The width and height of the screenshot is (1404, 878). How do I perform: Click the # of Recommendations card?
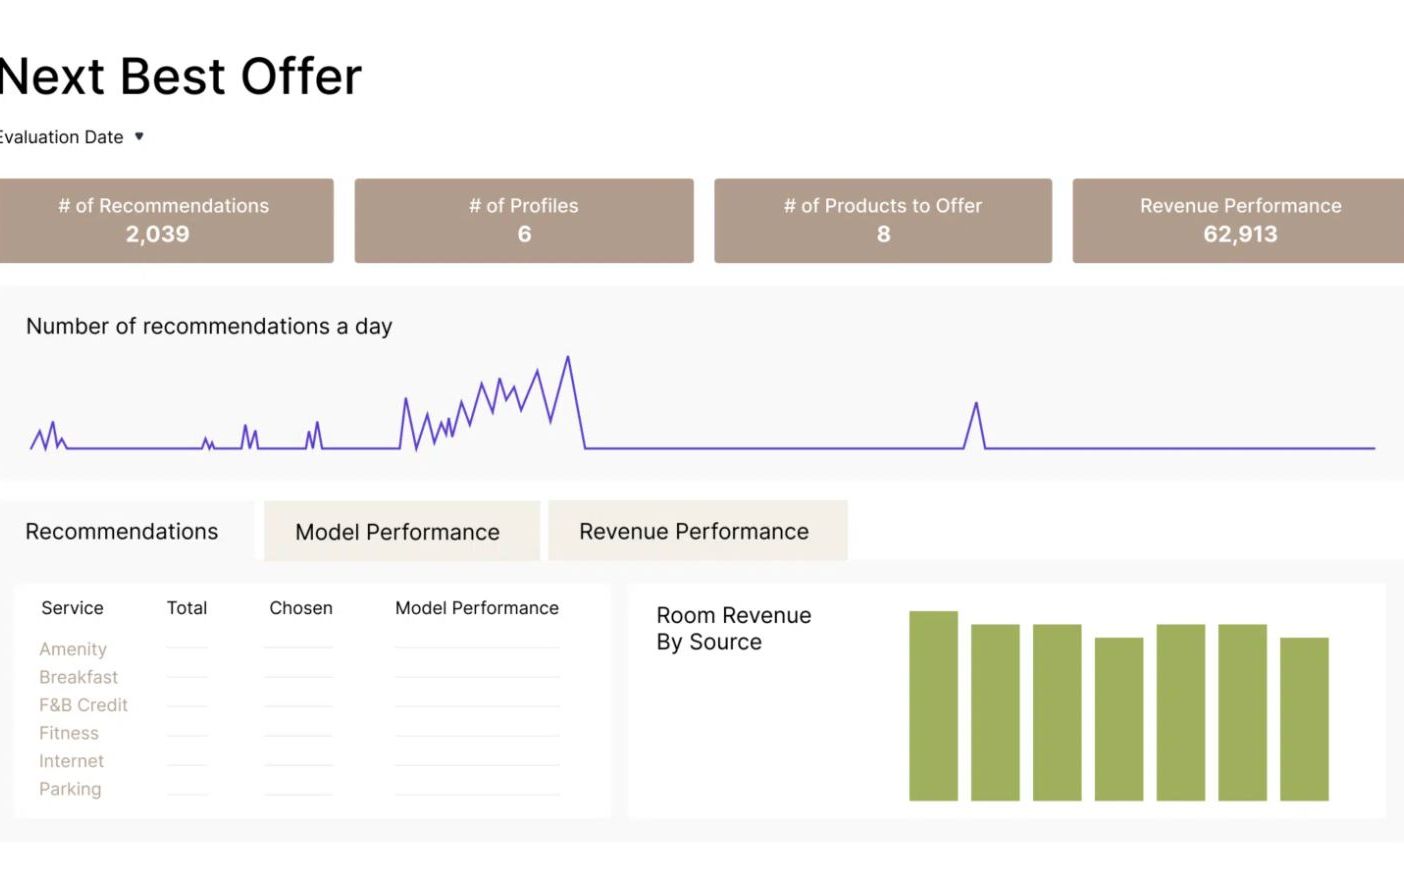click(x=164, y=220)
